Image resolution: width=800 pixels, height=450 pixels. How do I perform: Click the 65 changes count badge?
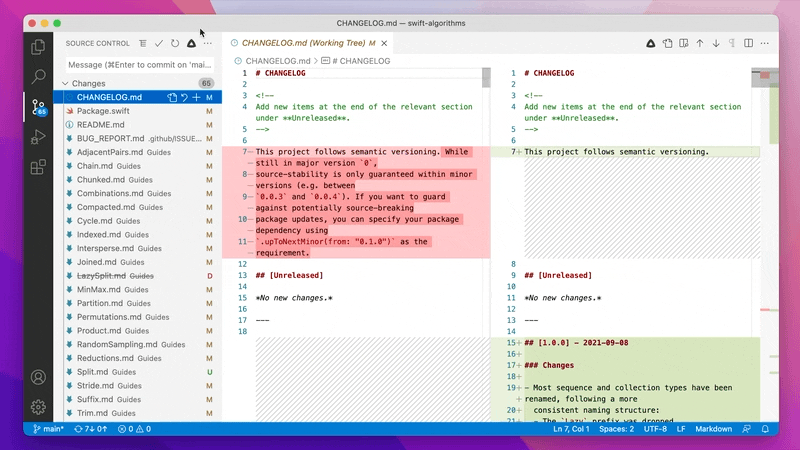pyautogui.click(x=206, y=83)
